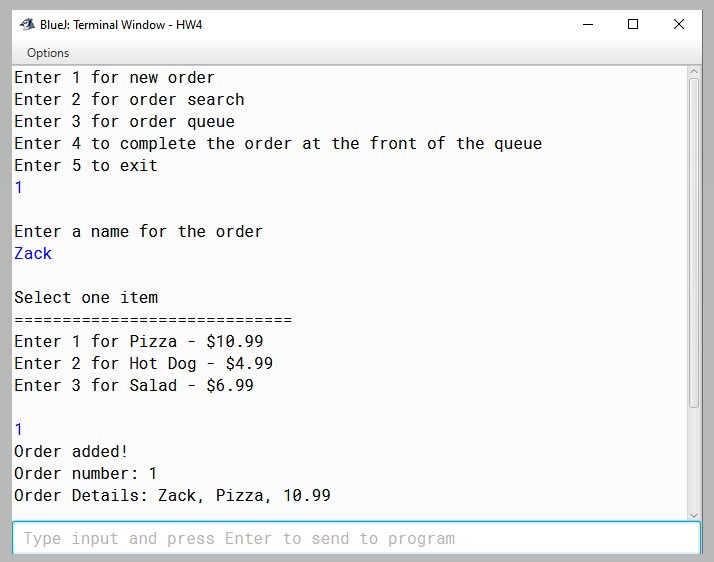Click the terminal input field

click(x=356, y=538)
